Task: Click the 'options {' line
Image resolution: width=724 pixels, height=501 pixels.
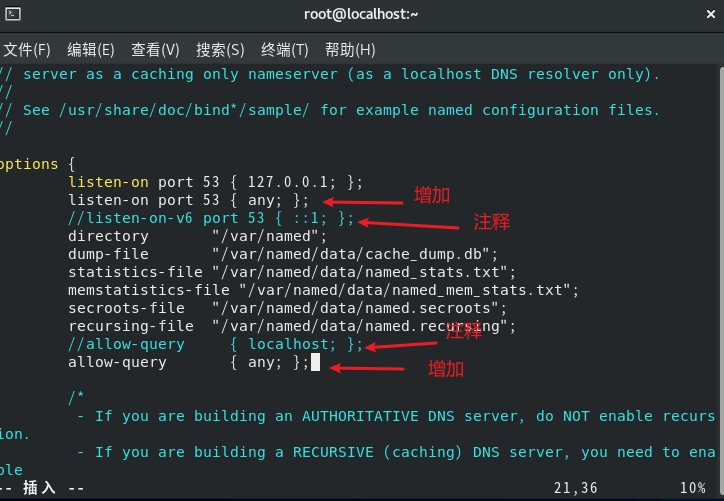Action: (37, 164)
